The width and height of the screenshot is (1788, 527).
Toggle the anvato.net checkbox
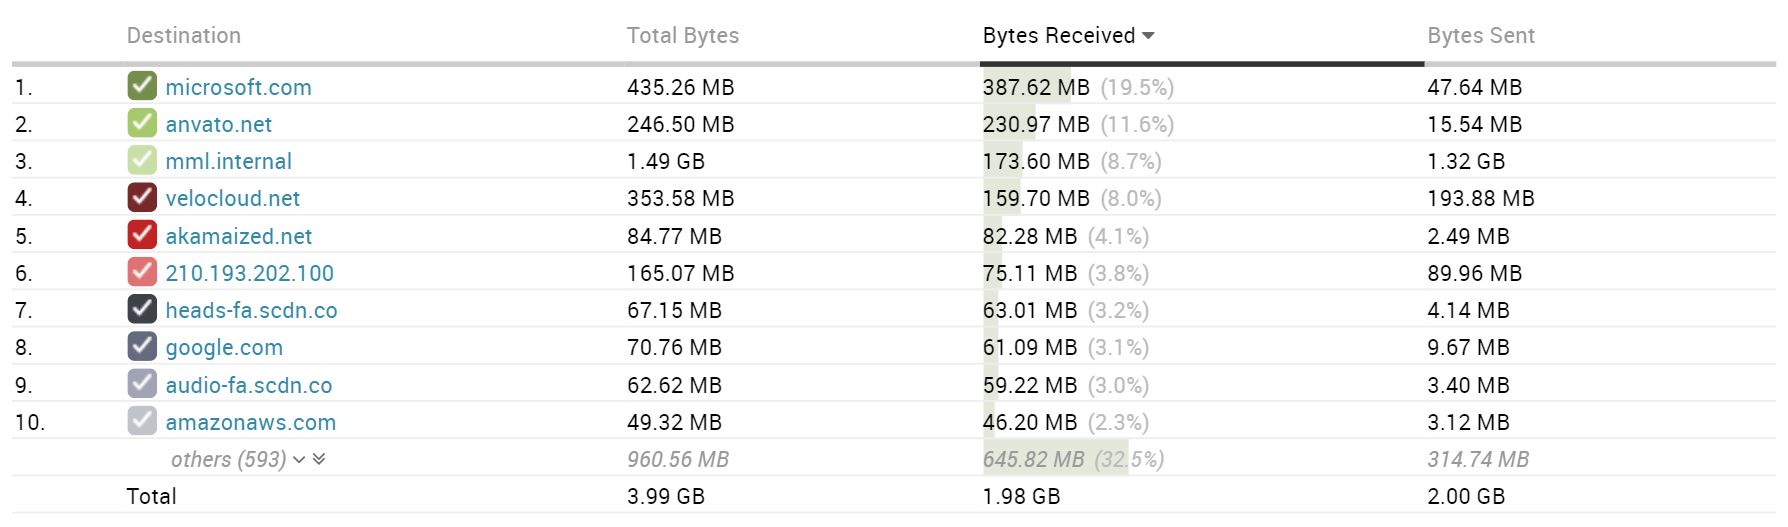[x=142, y=123]
